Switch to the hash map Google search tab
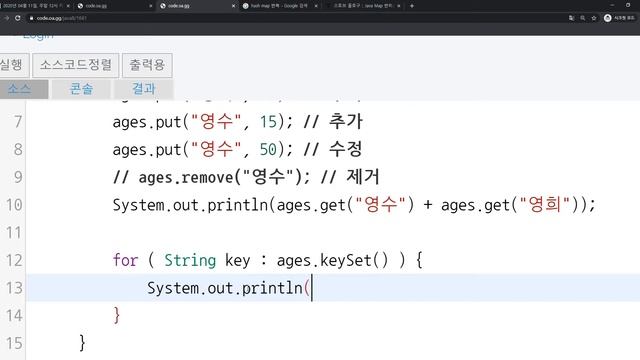Image resolution: width=640 pixels, height=360 pixels. coord(279,6)
